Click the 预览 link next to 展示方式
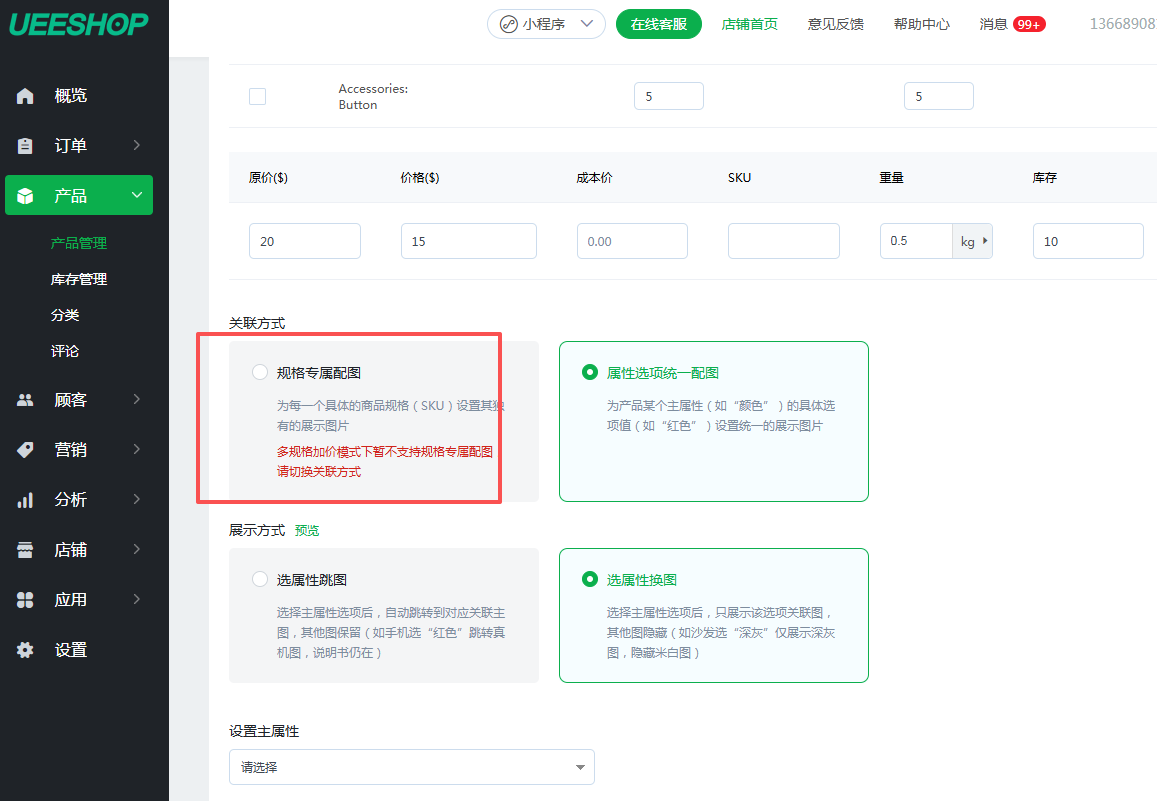1157x801 pixels. coord(307,530)
